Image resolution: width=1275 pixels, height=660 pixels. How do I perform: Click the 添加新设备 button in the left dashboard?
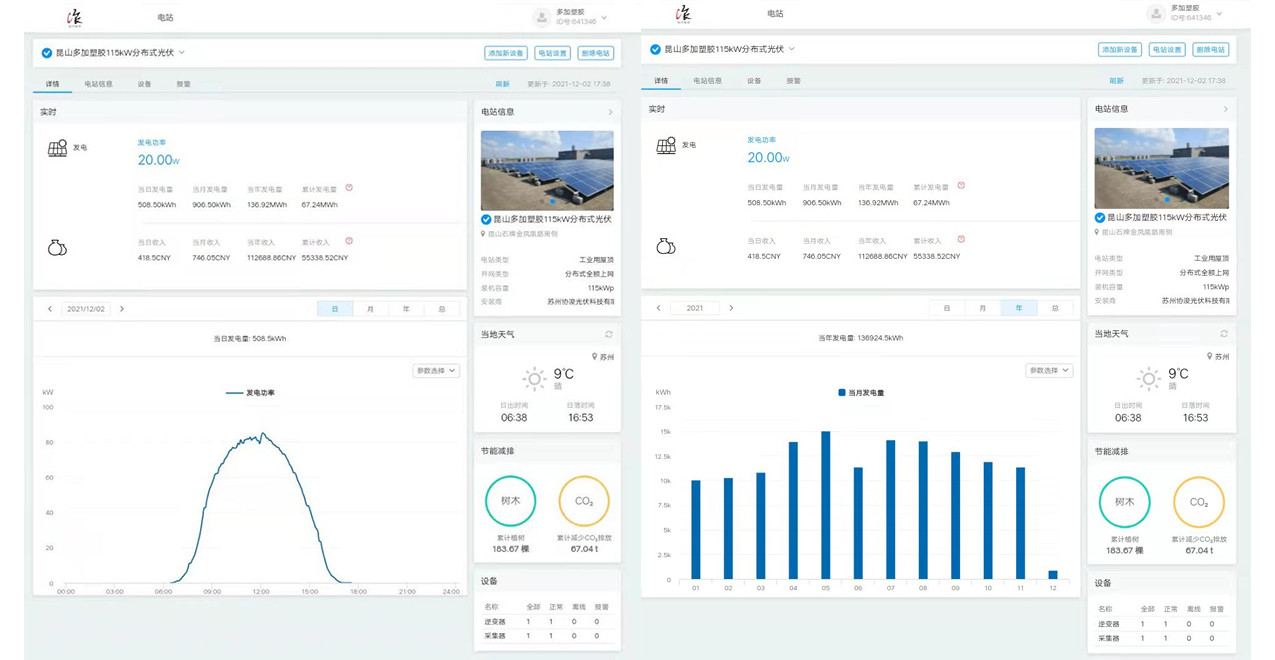click(x=505, y=53)
